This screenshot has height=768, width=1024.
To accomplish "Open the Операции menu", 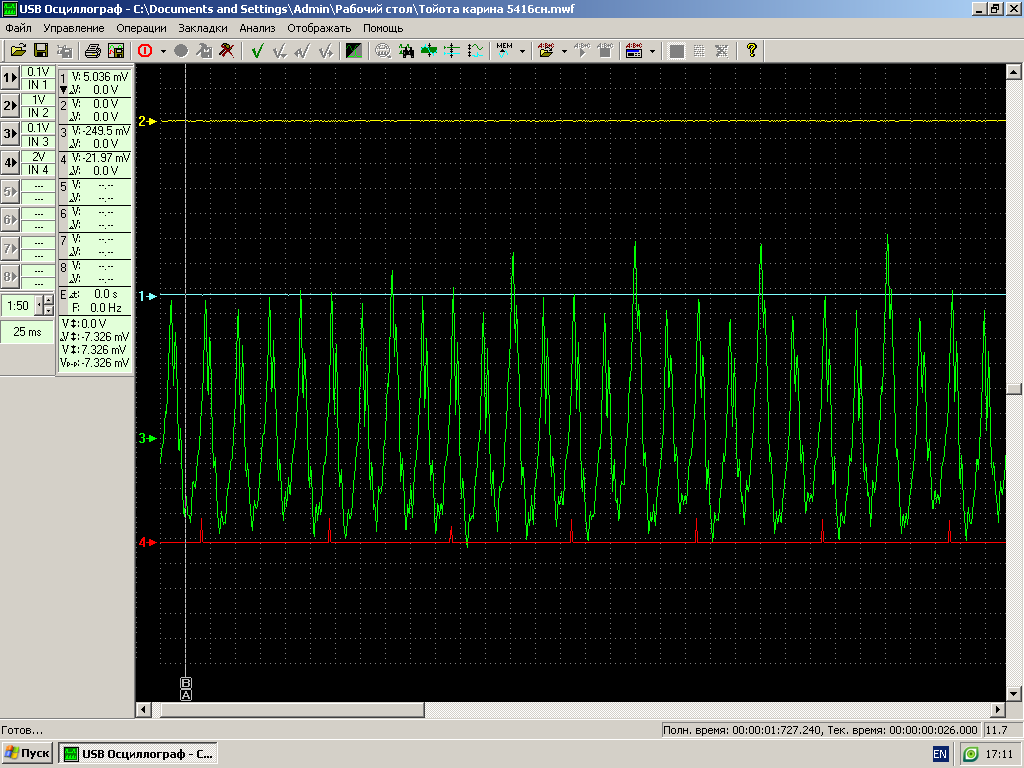I will pyautogui.click(x=141, y=28).
